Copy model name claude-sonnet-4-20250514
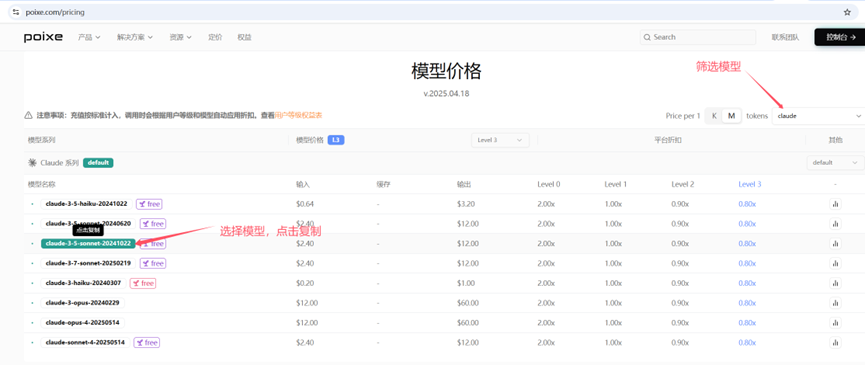 click(85, 343)
